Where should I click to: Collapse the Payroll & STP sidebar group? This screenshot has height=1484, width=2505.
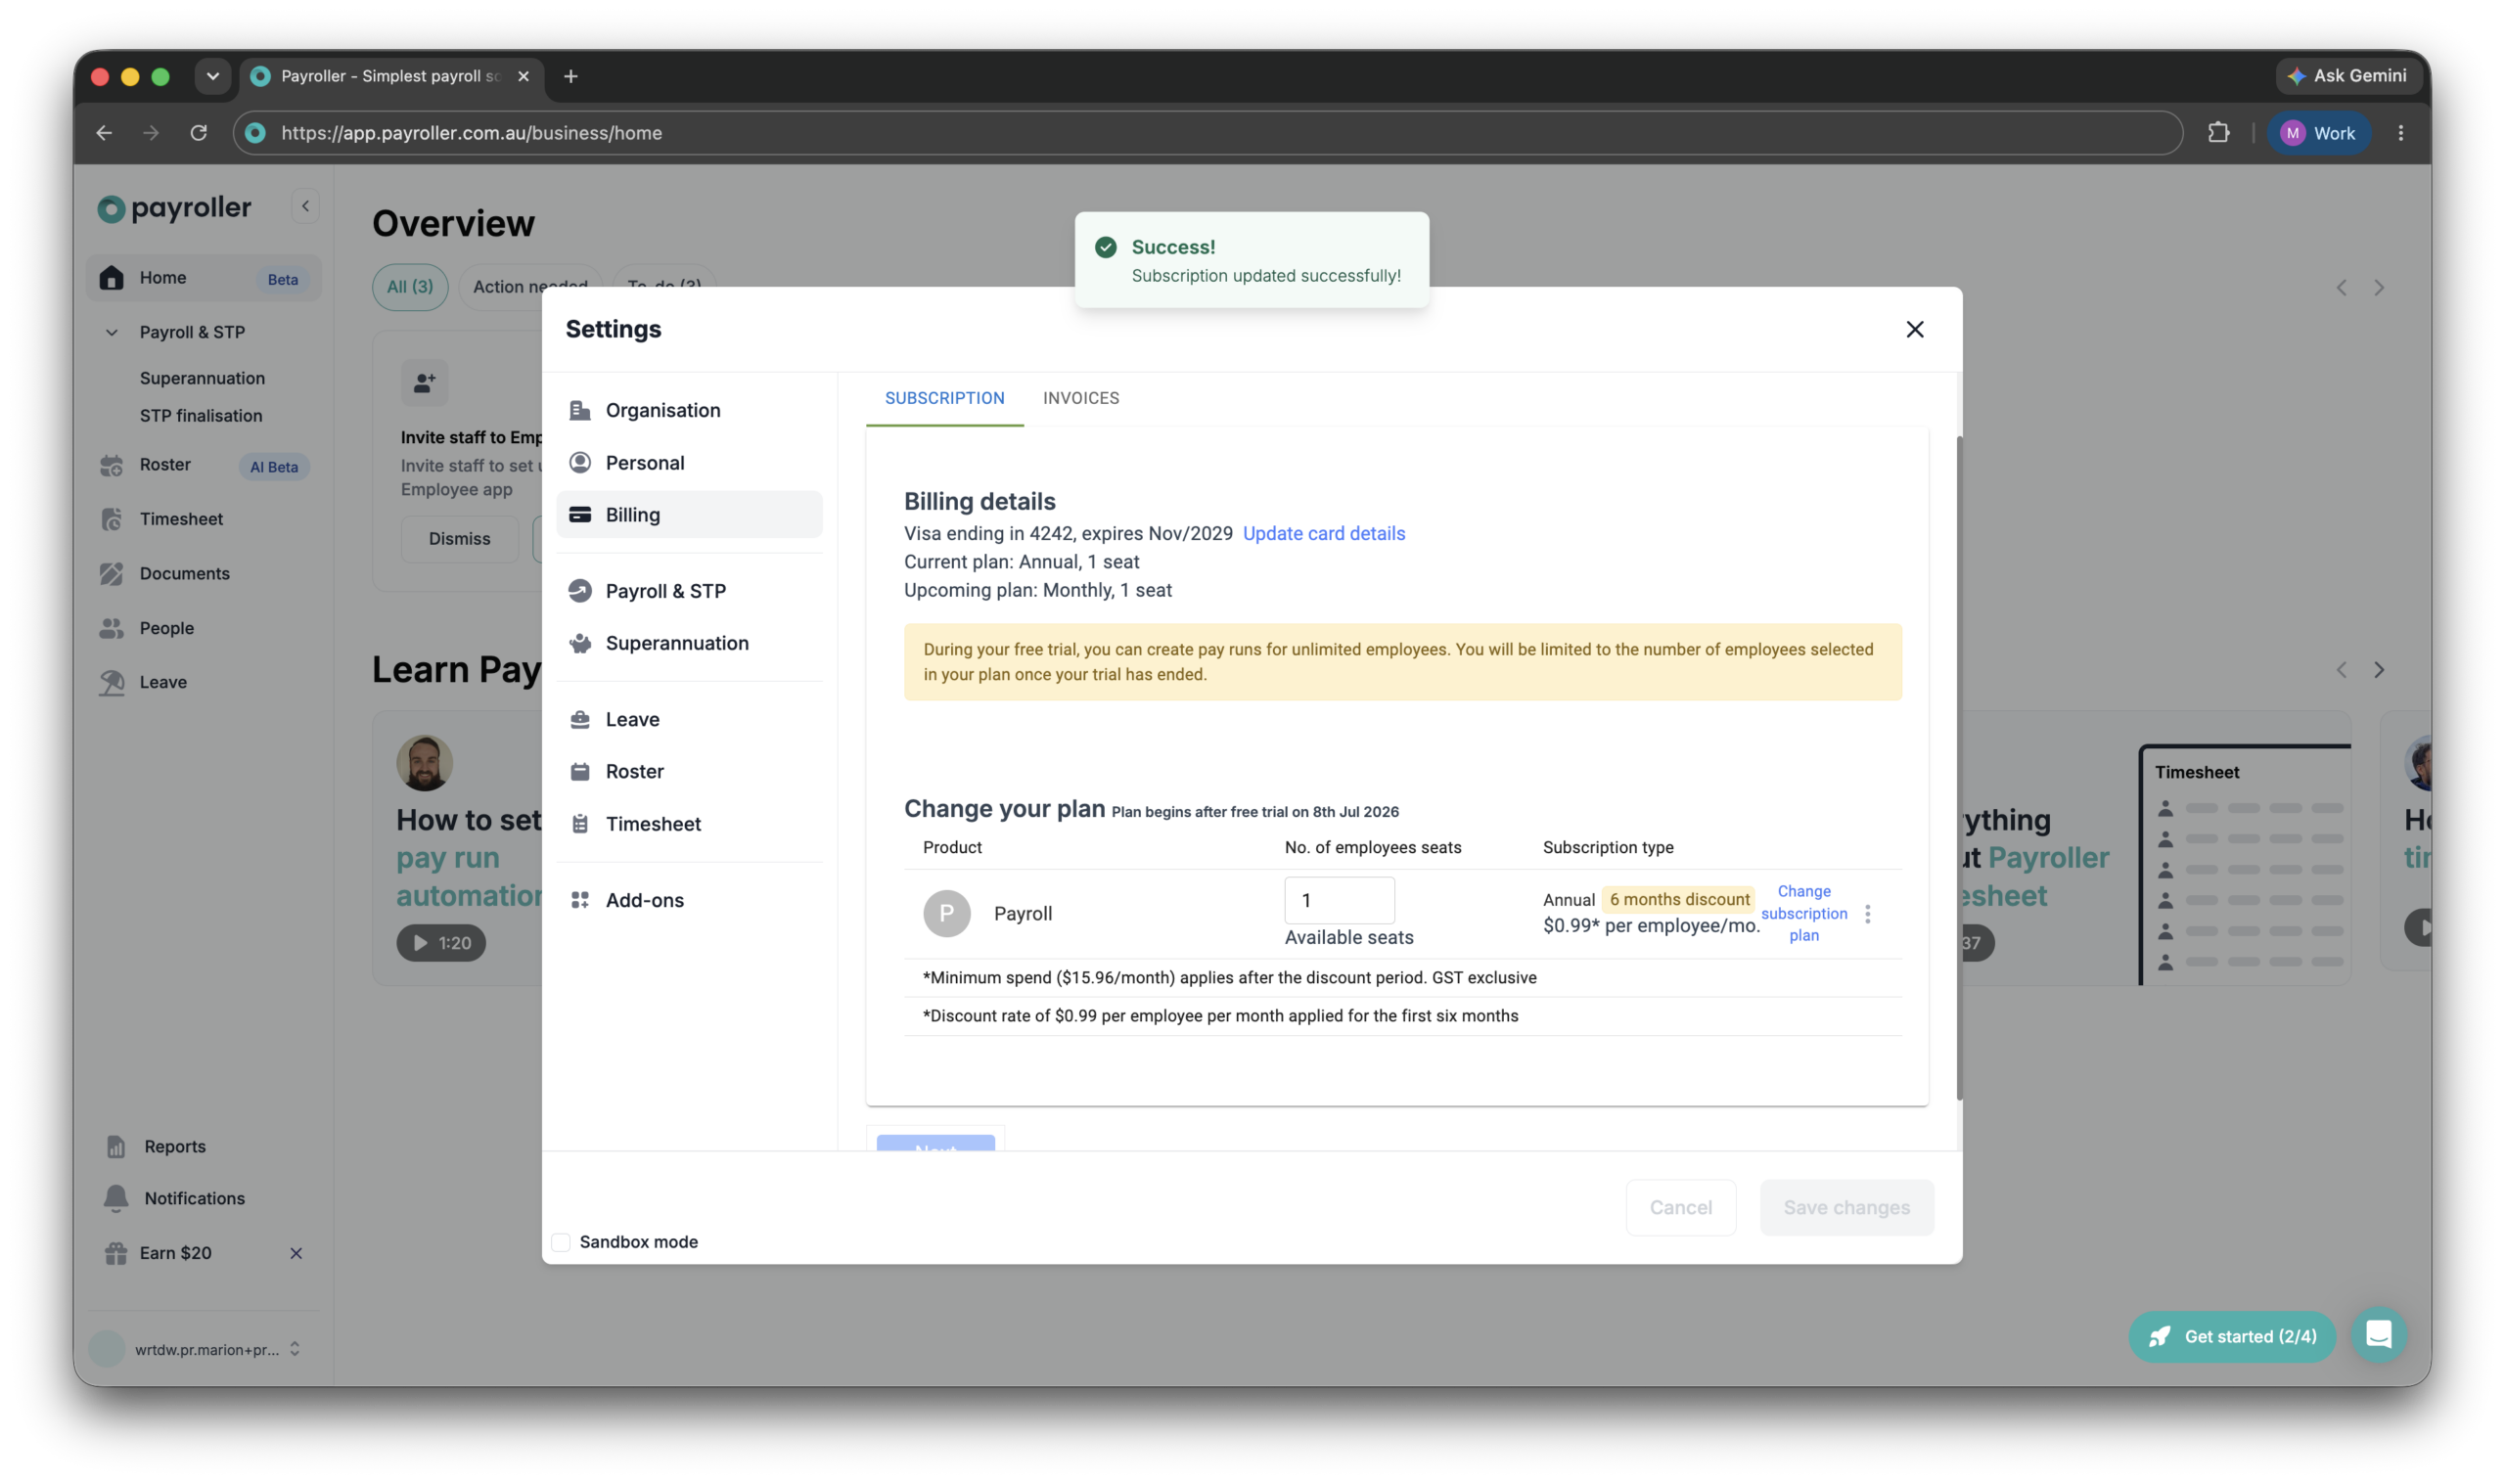point(111,331)
